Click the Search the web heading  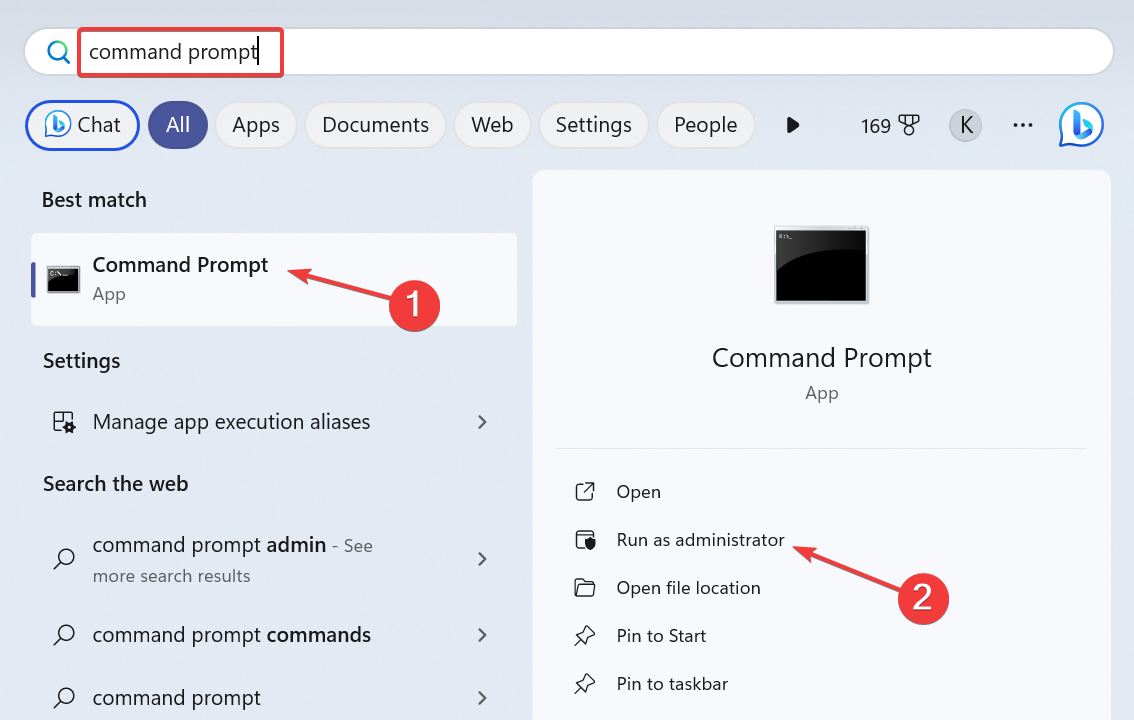[116, 484]
